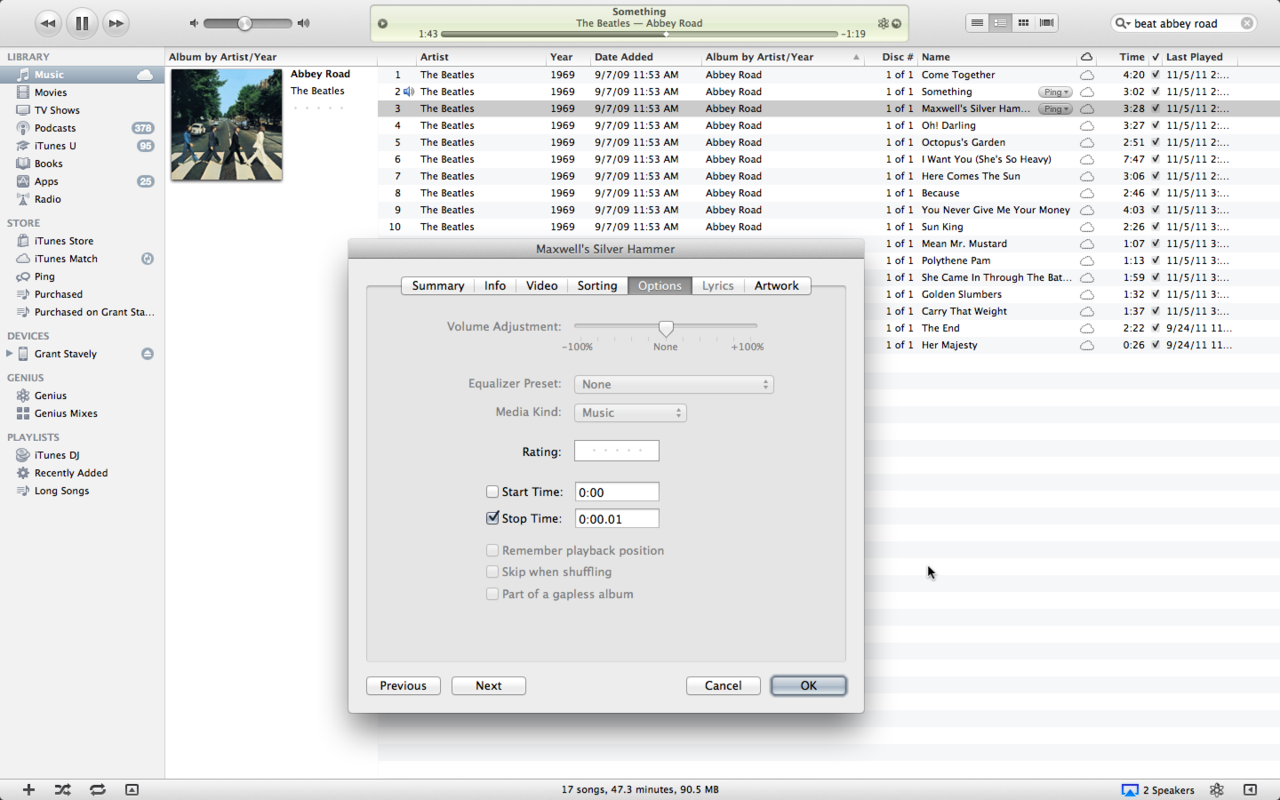1280x800 pixels.
Task: Open Equalizer Preset dropdown
Action: coord(674,384)
